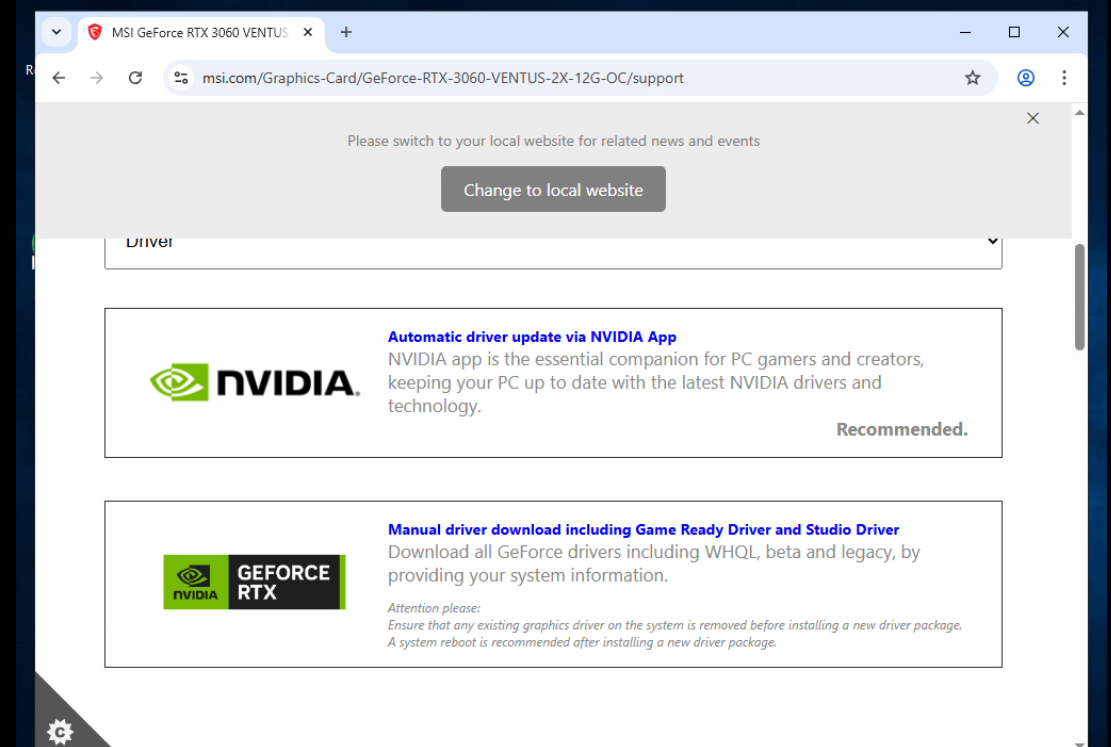Bookmark this page with the star icon
The image size is (1111, 747).
coord(972,78)
